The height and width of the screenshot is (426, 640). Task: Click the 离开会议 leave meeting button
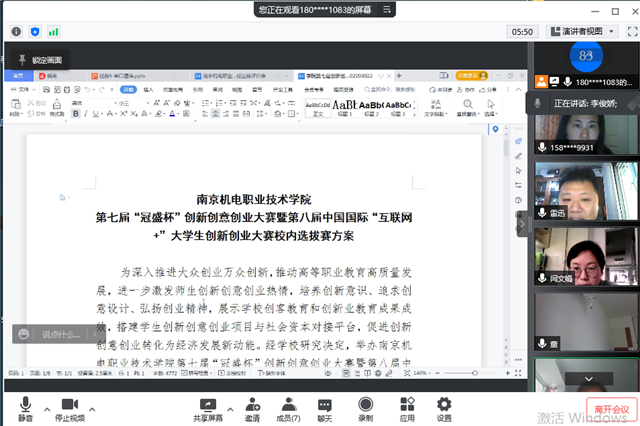(x=609, y=409)
